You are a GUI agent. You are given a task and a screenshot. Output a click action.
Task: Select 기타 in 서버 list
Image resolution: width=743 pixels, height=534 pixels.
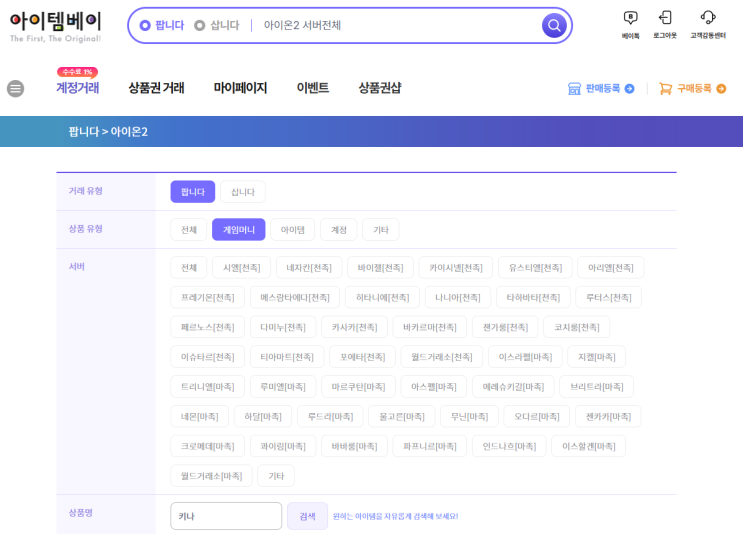tap(276, 476)
